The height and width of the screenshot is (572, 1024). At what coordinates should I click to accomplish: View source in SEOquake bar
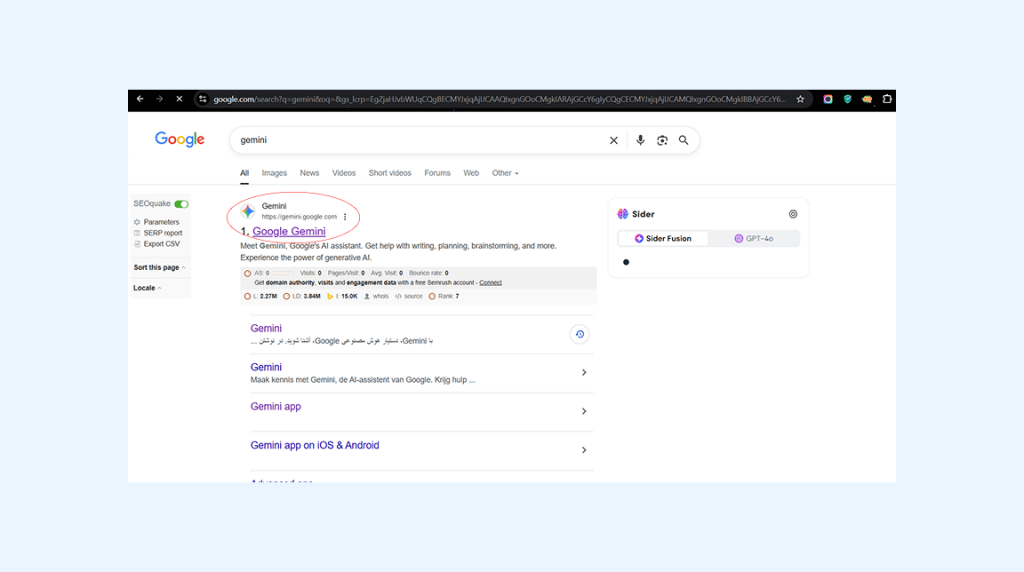[x=409, y=296]
